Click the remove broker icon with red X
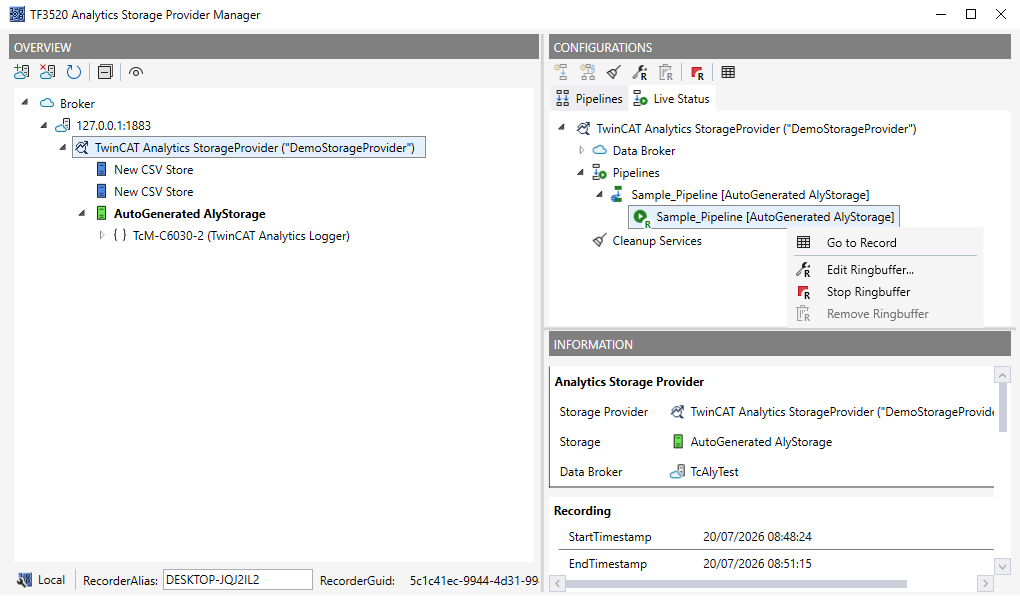 click(47, 72)
